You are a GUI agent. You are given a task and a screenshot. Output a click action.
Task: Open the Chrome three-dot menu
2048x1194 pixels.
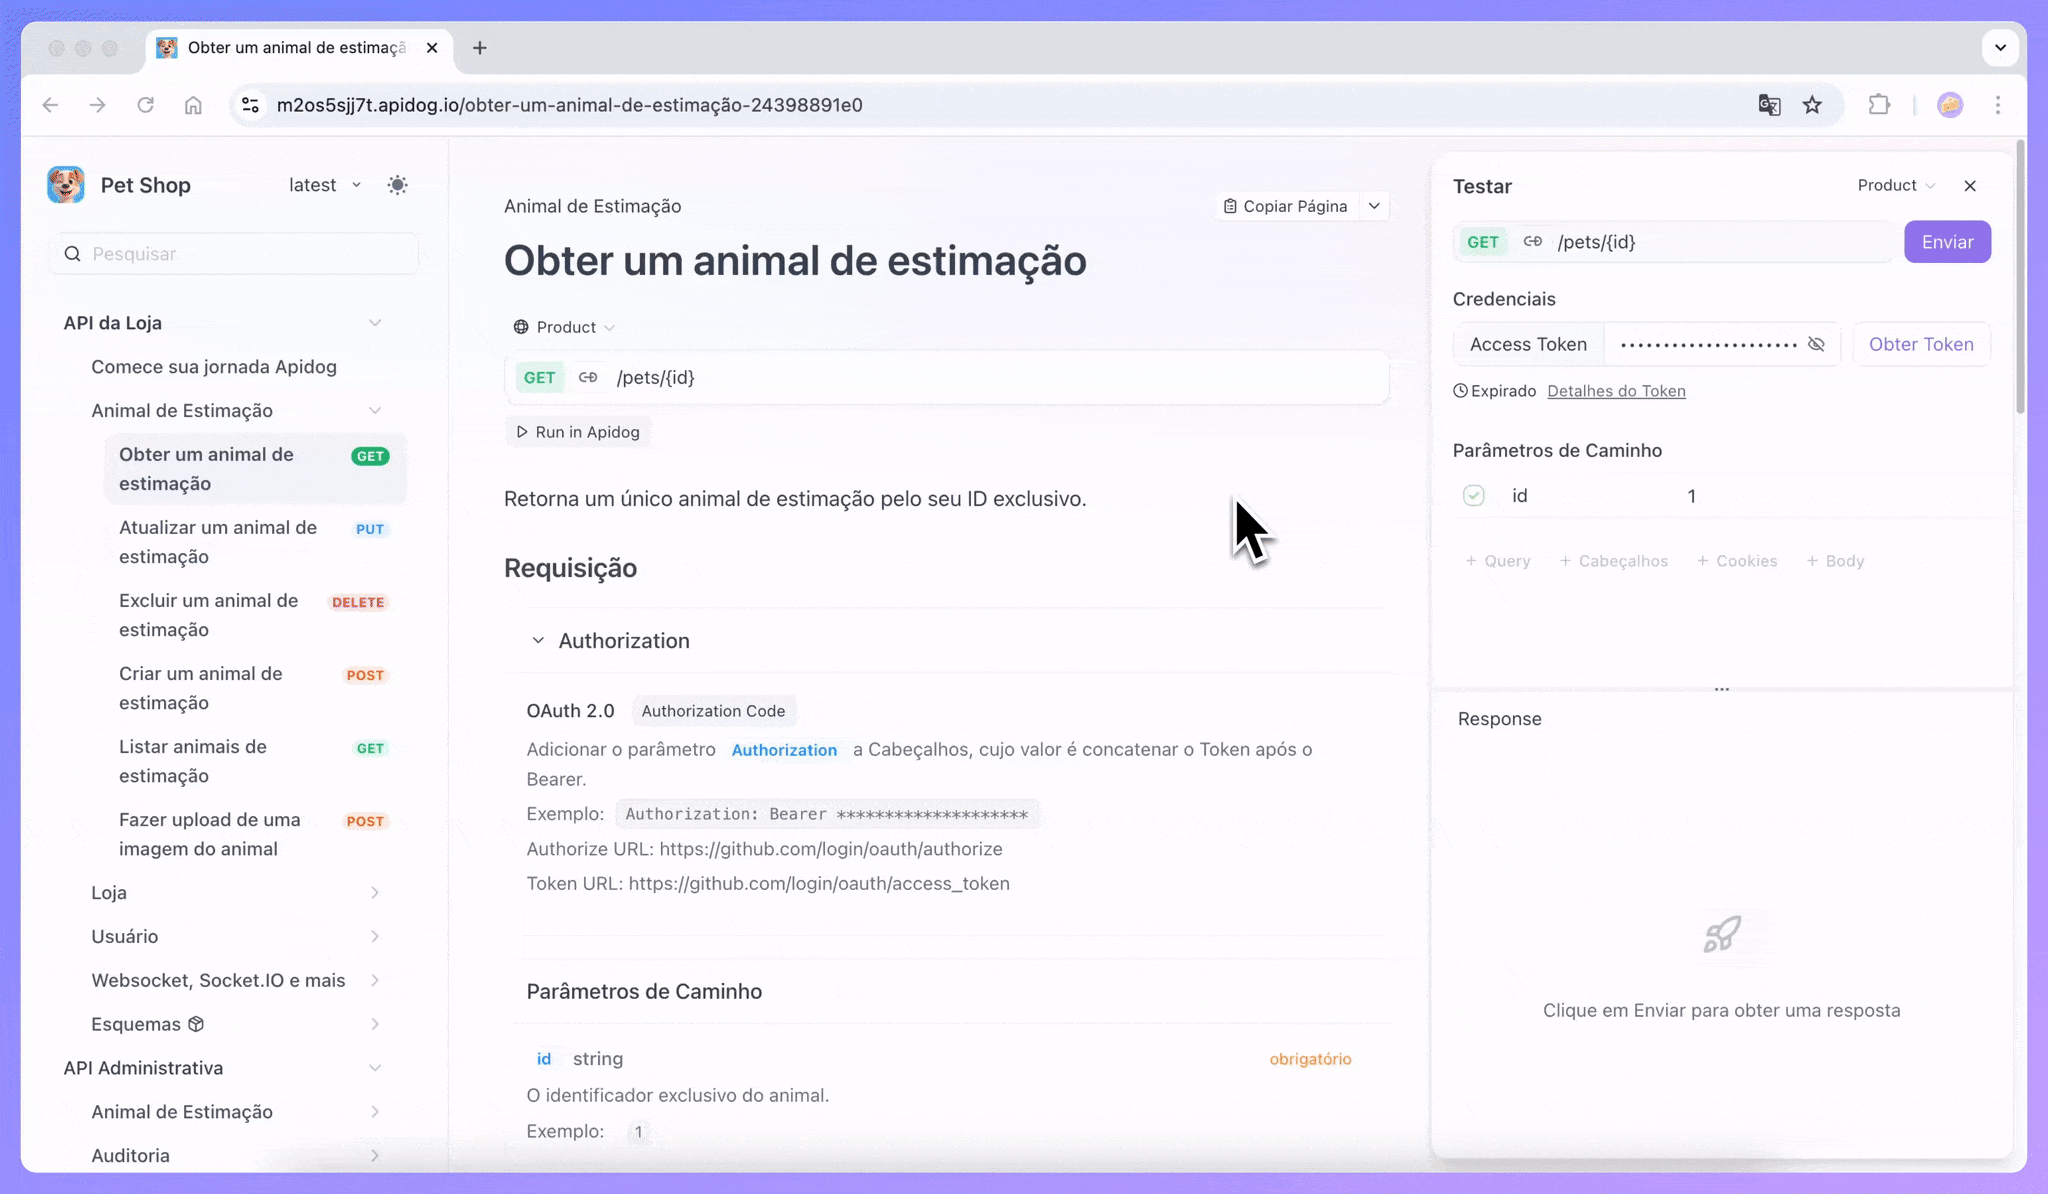coord(1998,105)
